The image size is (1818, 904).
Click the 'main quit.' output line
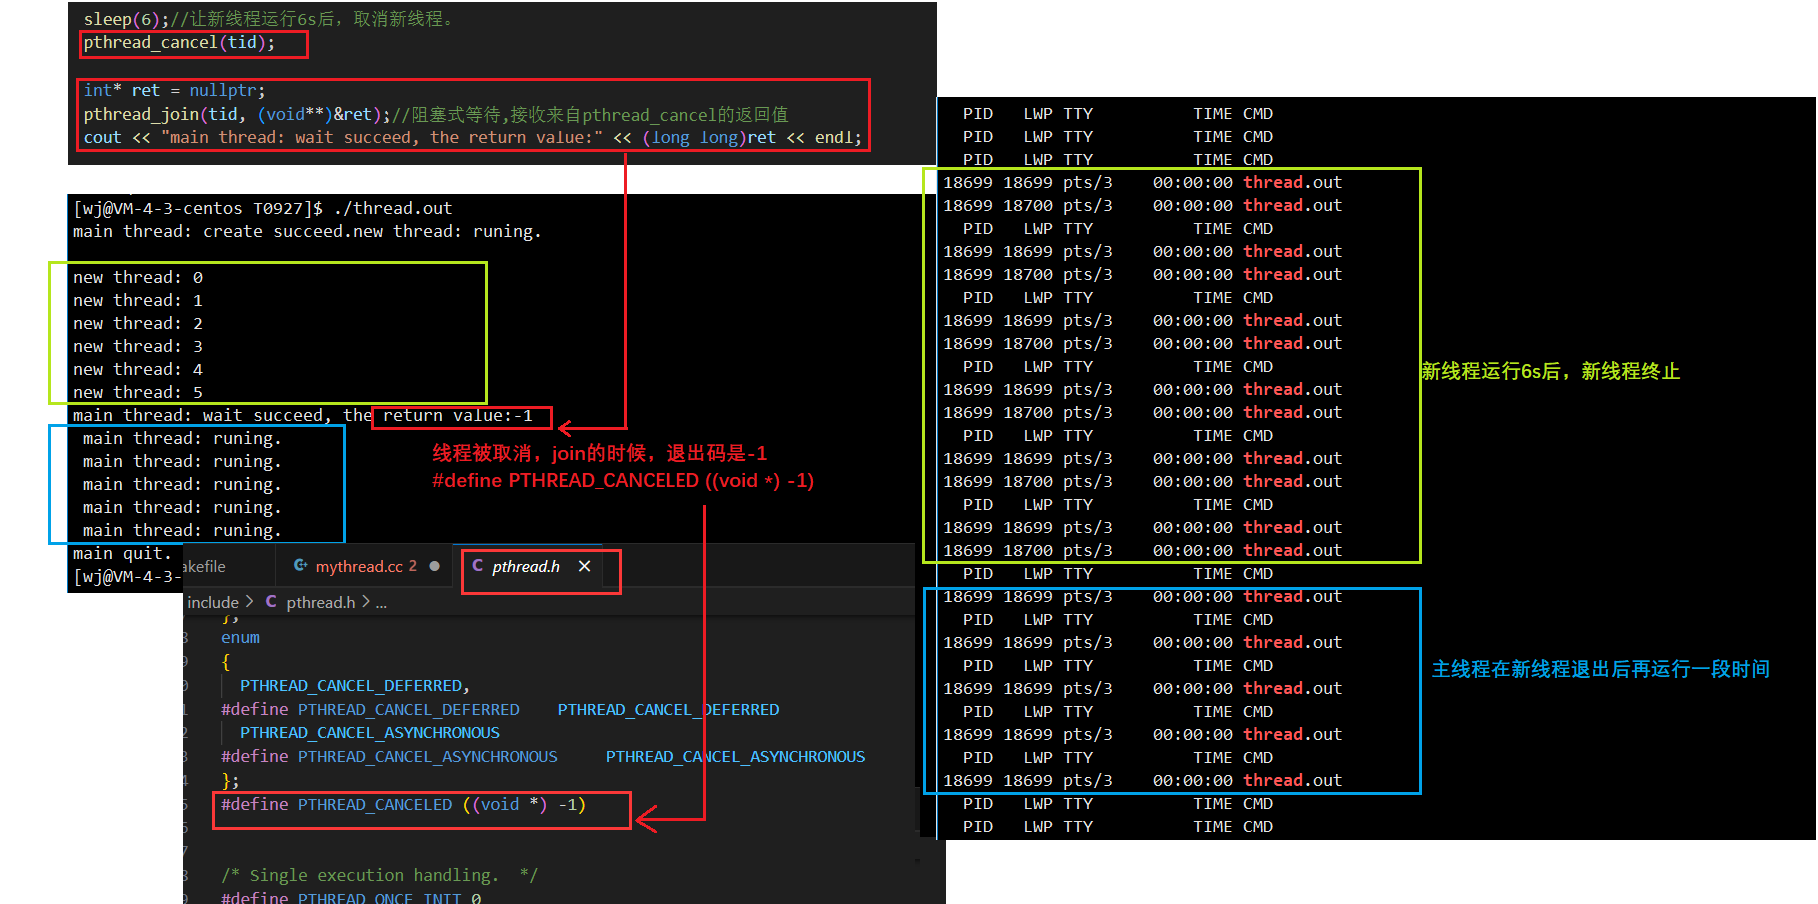(122, 554)
